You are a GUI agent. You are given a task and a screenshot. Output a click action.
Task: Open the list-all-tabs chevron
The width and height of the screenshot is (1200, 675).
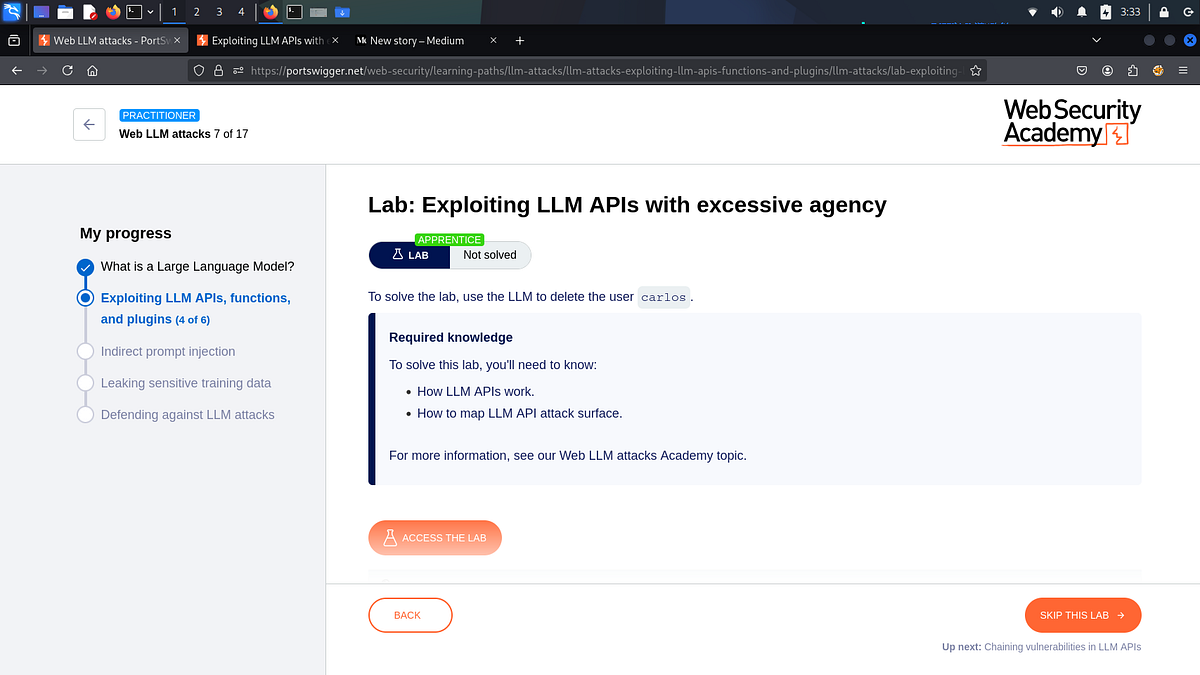(1096, 40)
